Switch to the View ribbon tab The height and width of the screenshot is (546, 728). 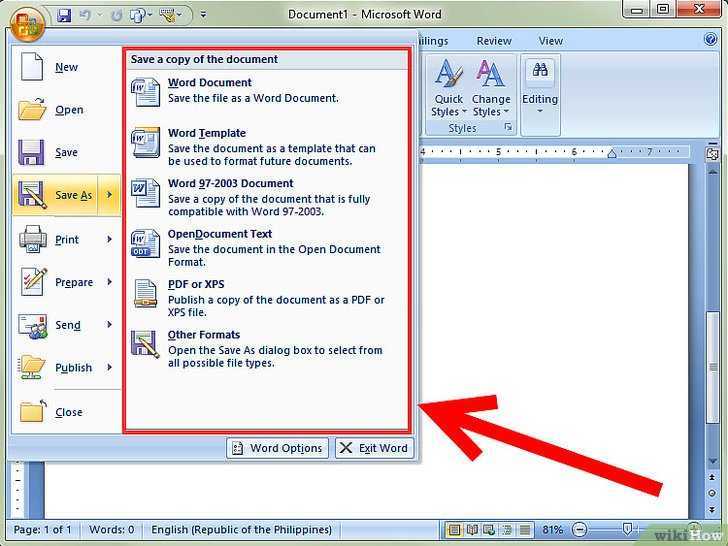pos(551,41)
